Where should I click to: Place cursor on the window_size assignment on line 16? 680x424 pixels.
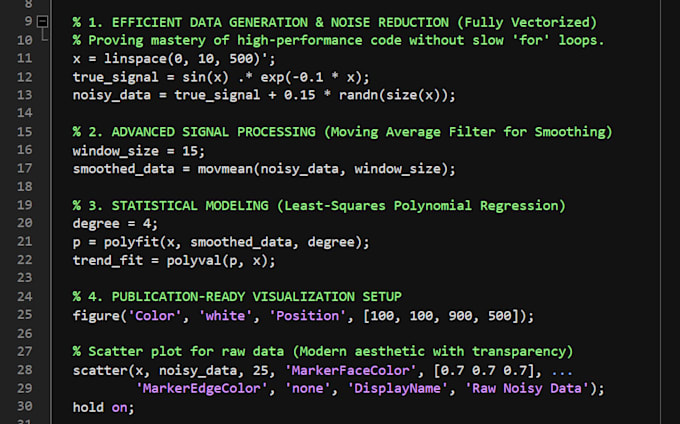115,151
